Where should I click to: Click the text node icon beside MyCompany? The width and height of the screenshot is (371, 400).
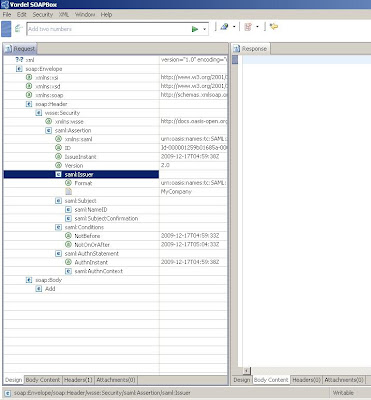pyautogui.click(x=68, y=192)
